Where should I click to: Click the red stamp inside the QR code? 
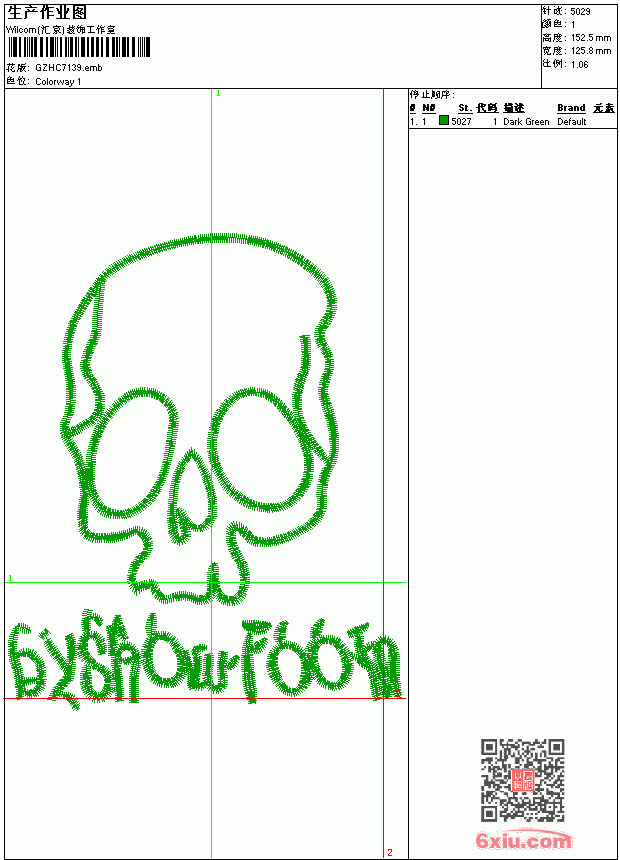(x=522, y=780)
